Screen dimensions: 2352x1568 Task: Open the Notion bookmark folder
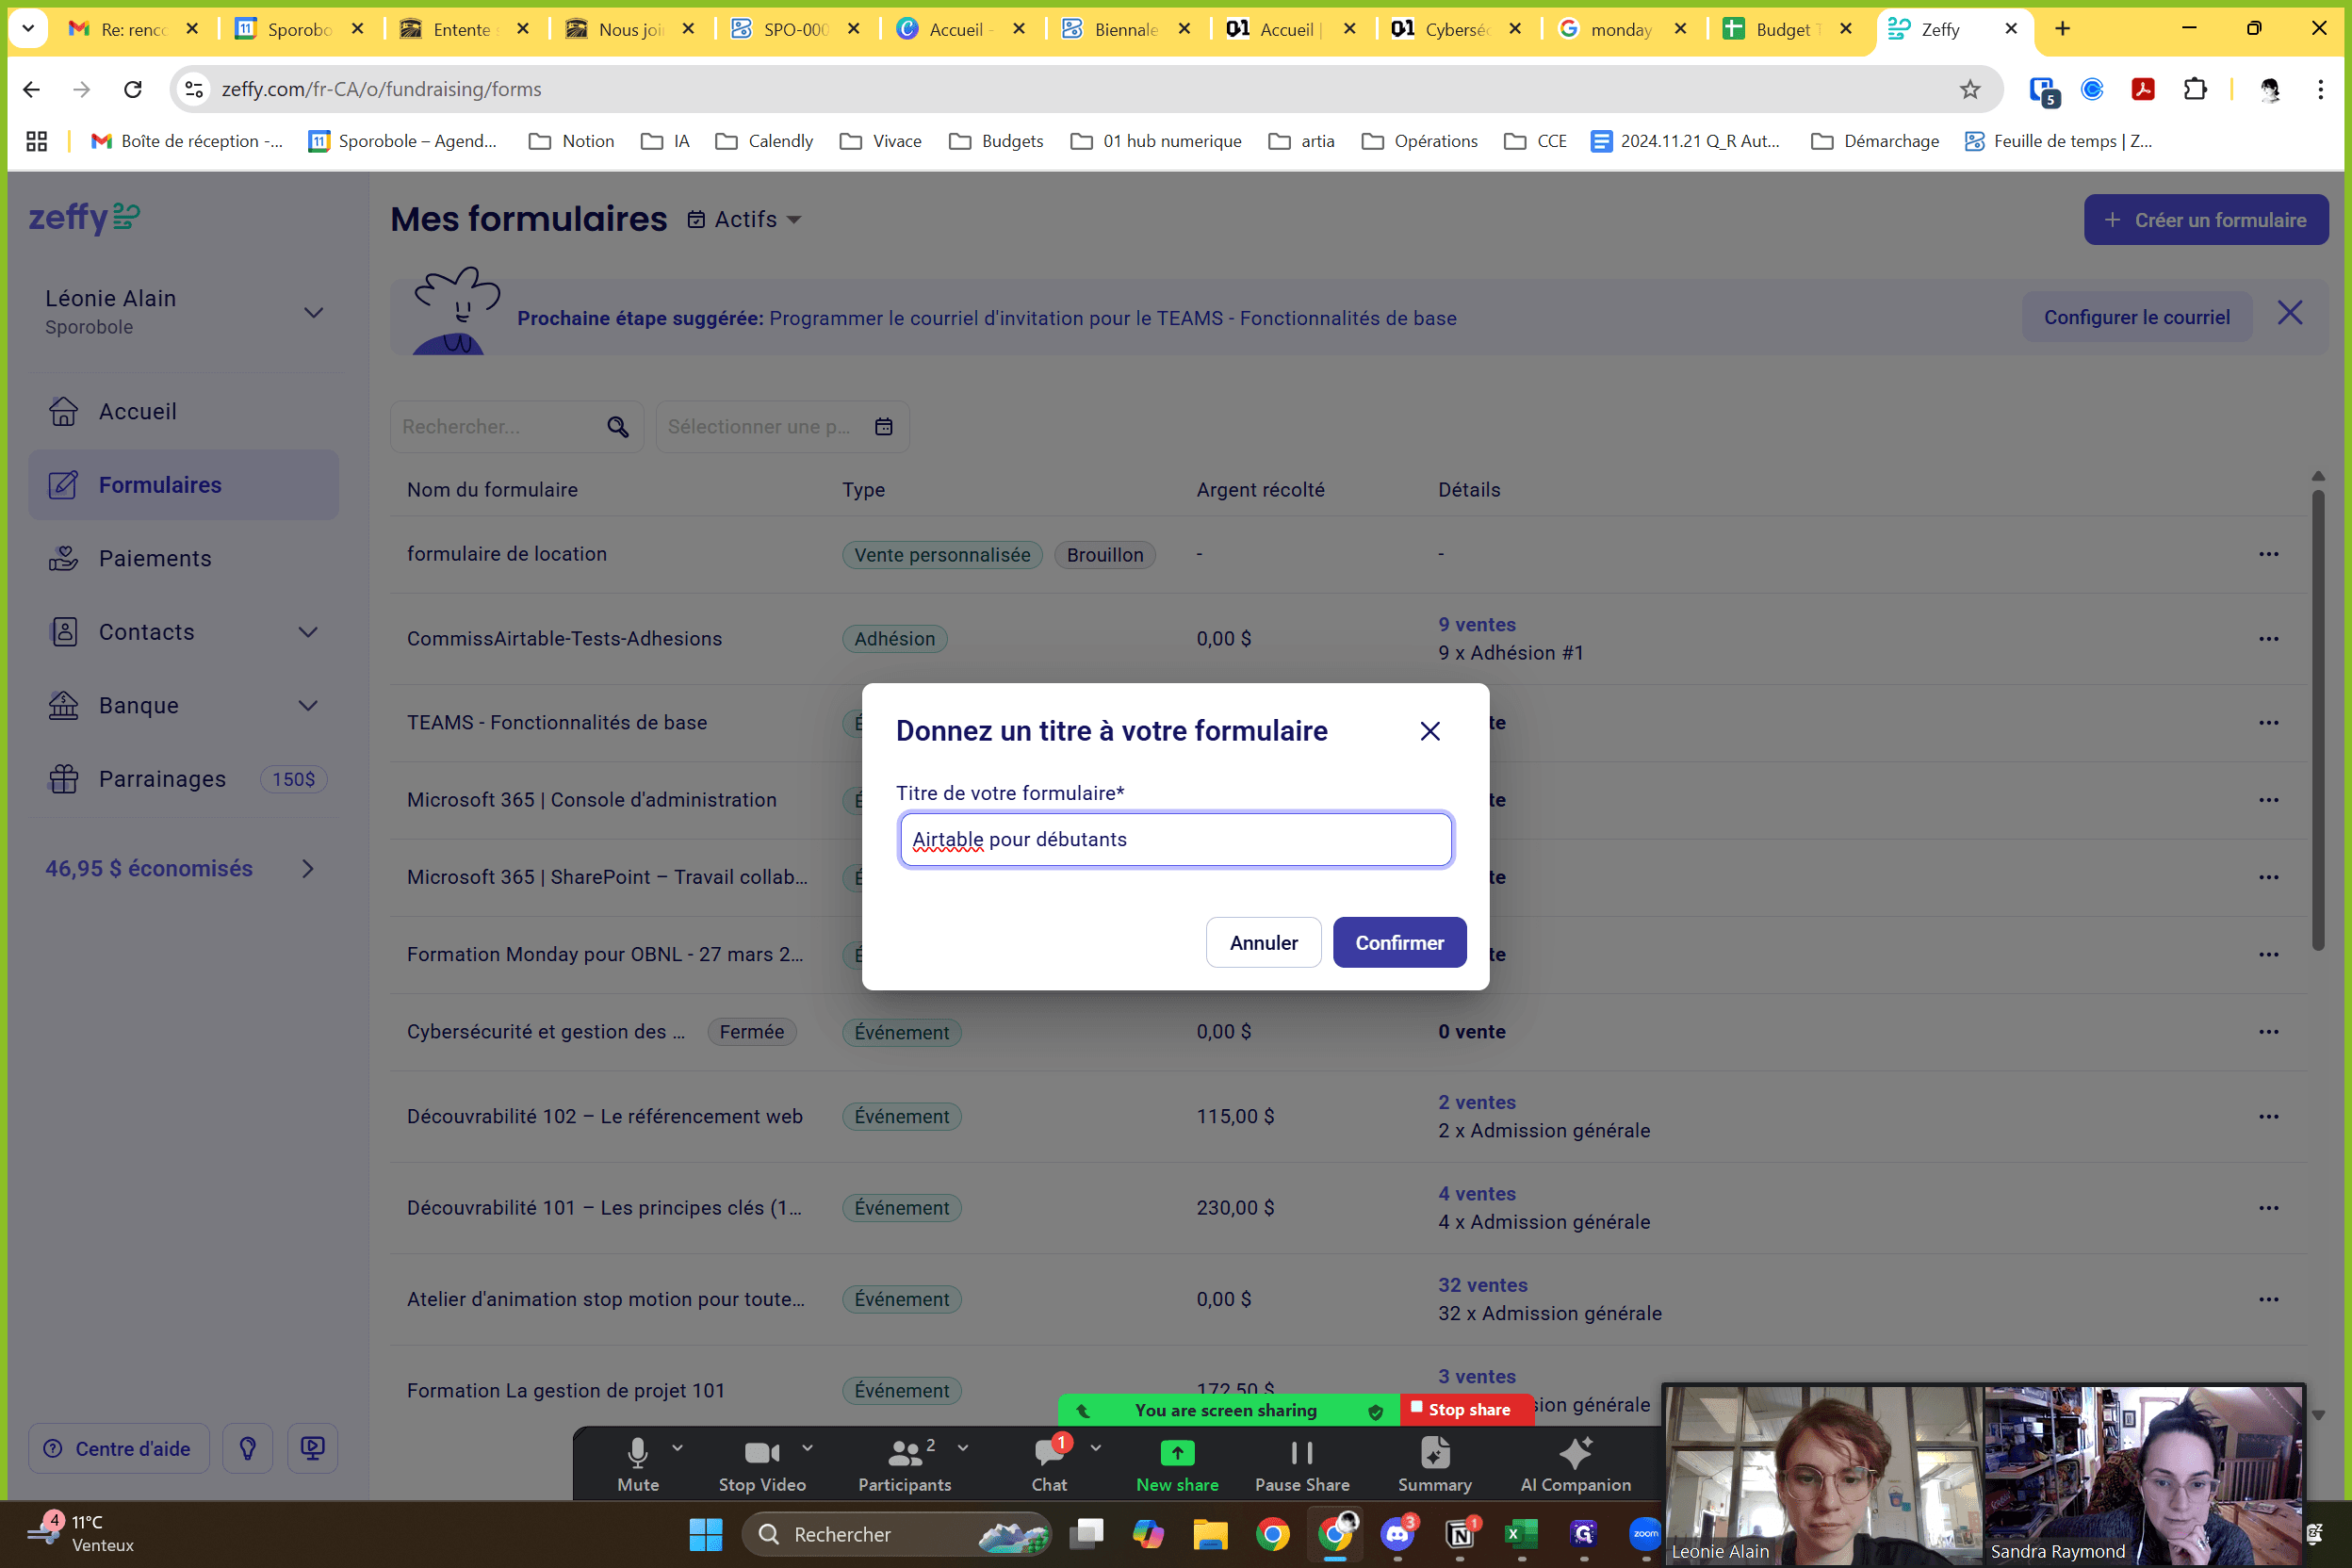click(x=571, y=141)
